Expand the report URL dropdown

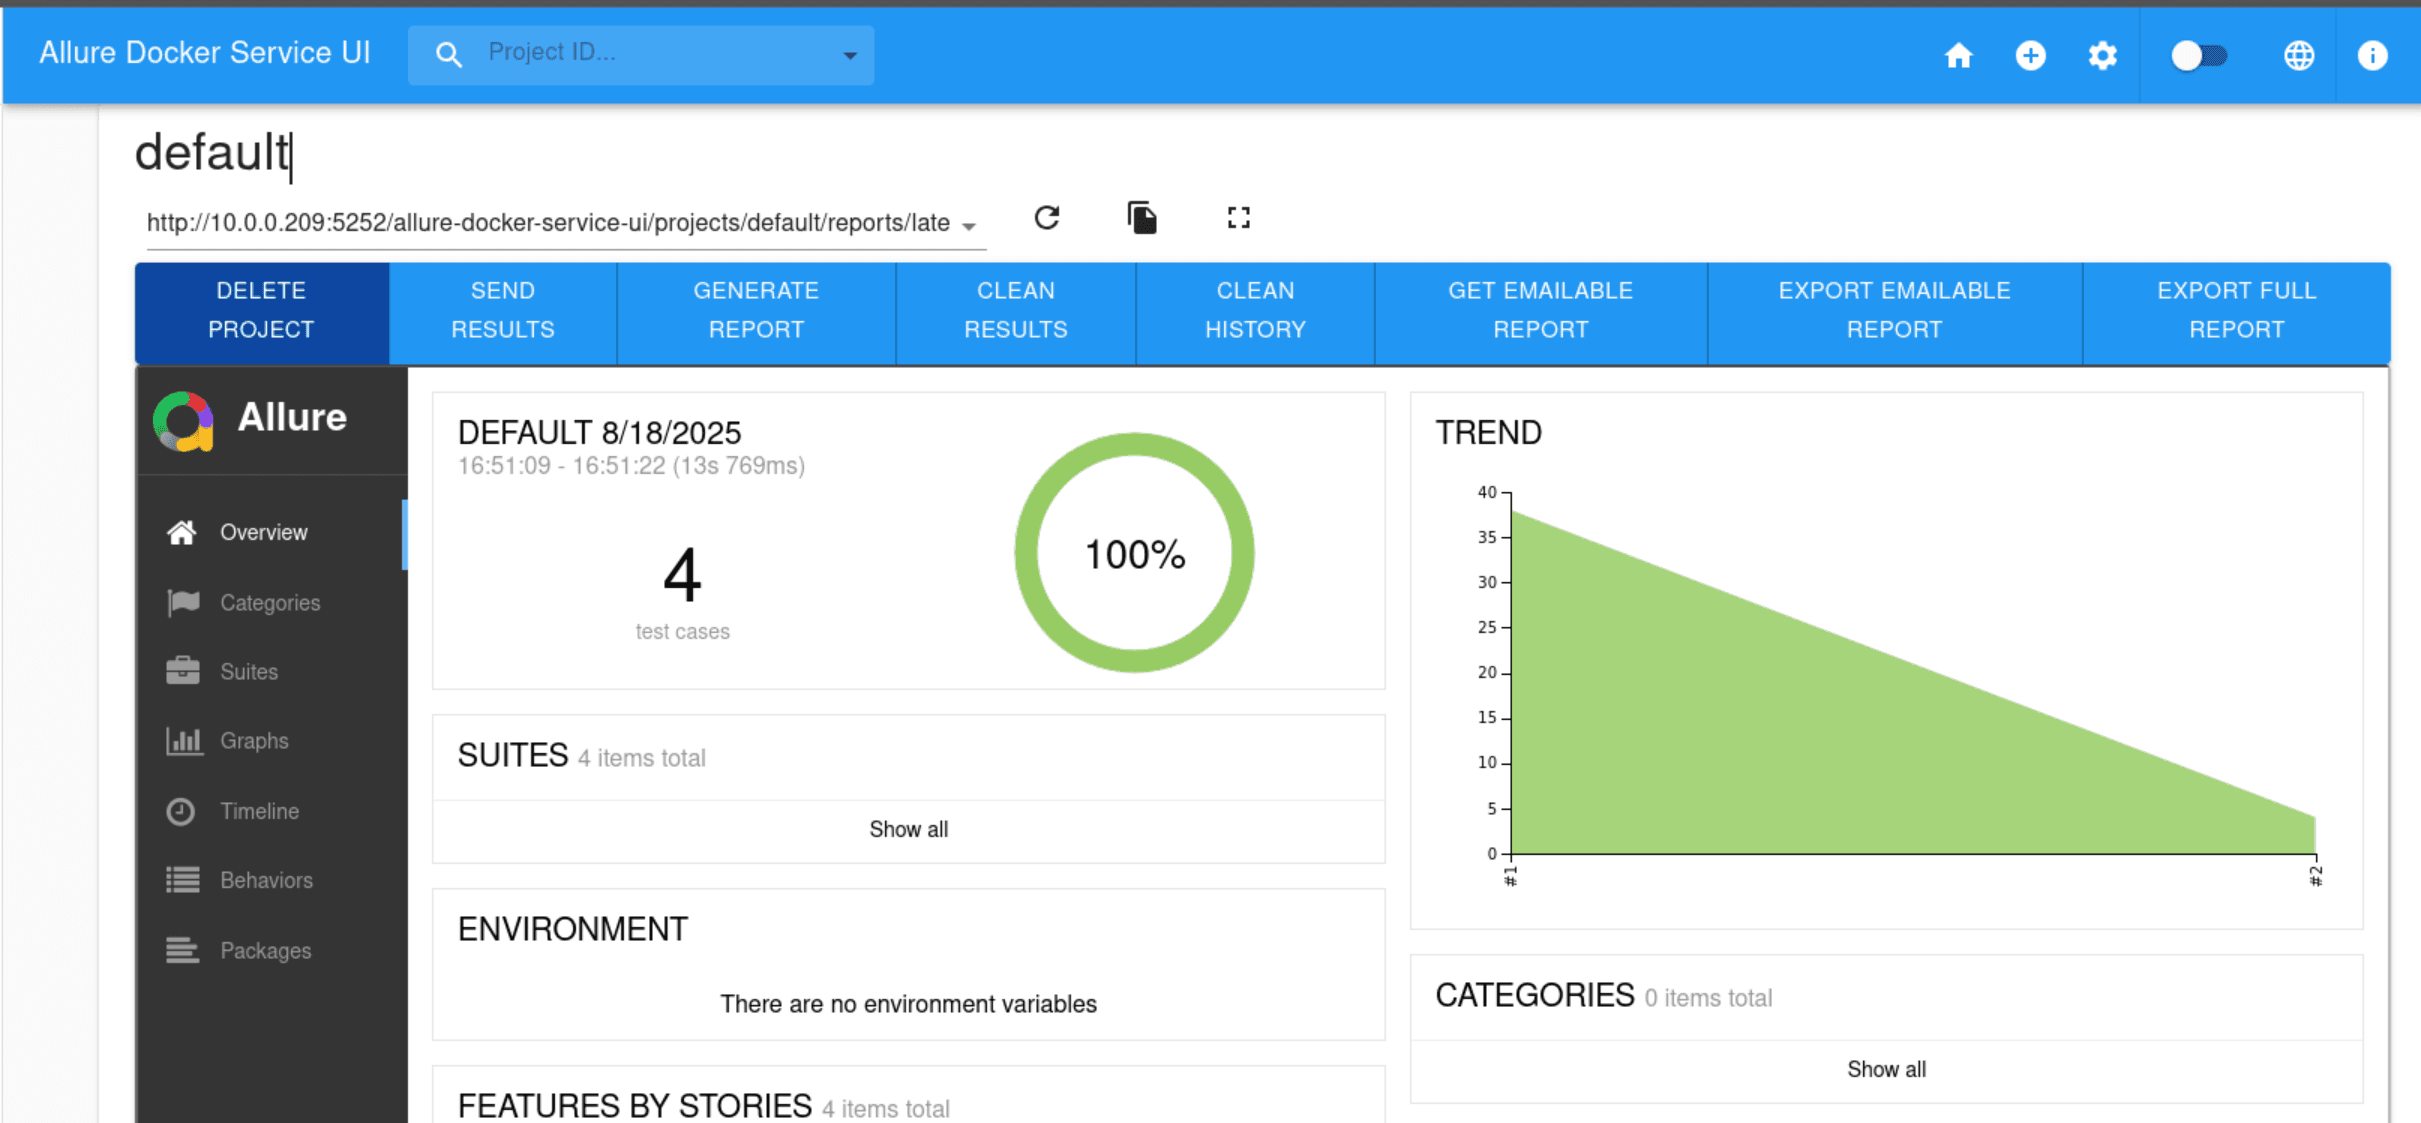(968, 226)
